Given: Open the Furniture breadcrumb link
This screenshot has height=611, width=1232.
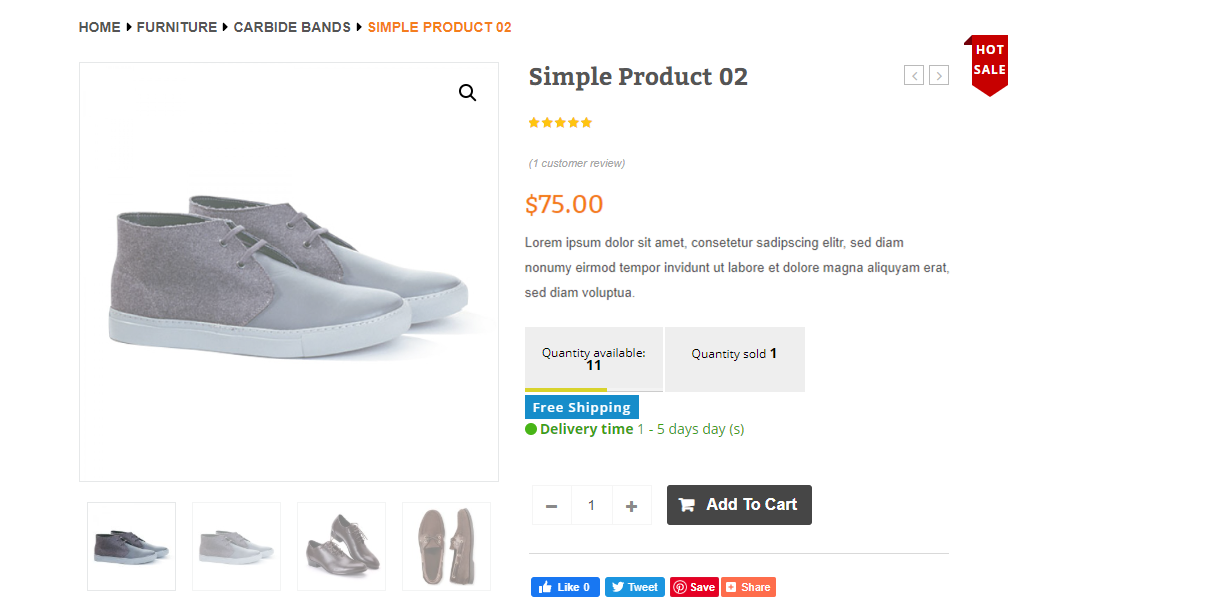Looking at the screenshot, I should (x=177, y=27).
